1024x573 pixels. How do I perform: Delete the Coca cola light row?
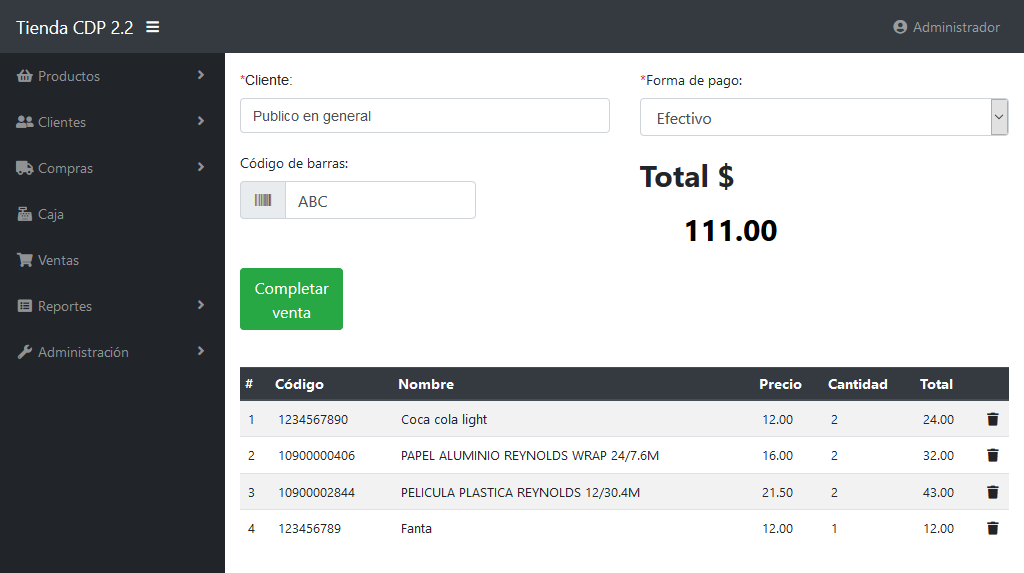pyautogui.click(x=992, y=420)
